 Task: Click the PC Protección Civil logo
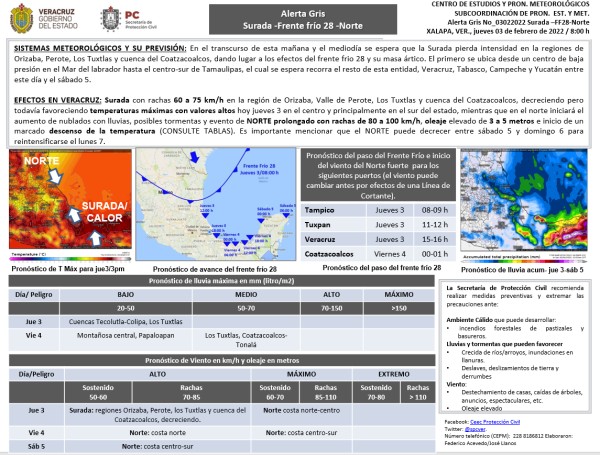(126, 19)
